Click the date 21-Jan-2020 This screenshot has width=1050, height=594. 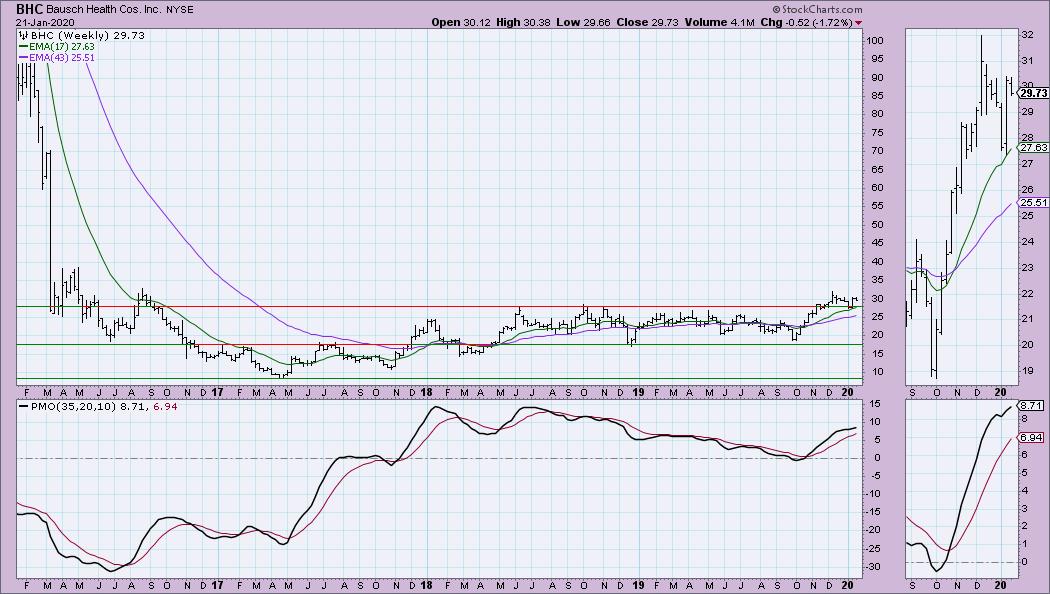45,22
